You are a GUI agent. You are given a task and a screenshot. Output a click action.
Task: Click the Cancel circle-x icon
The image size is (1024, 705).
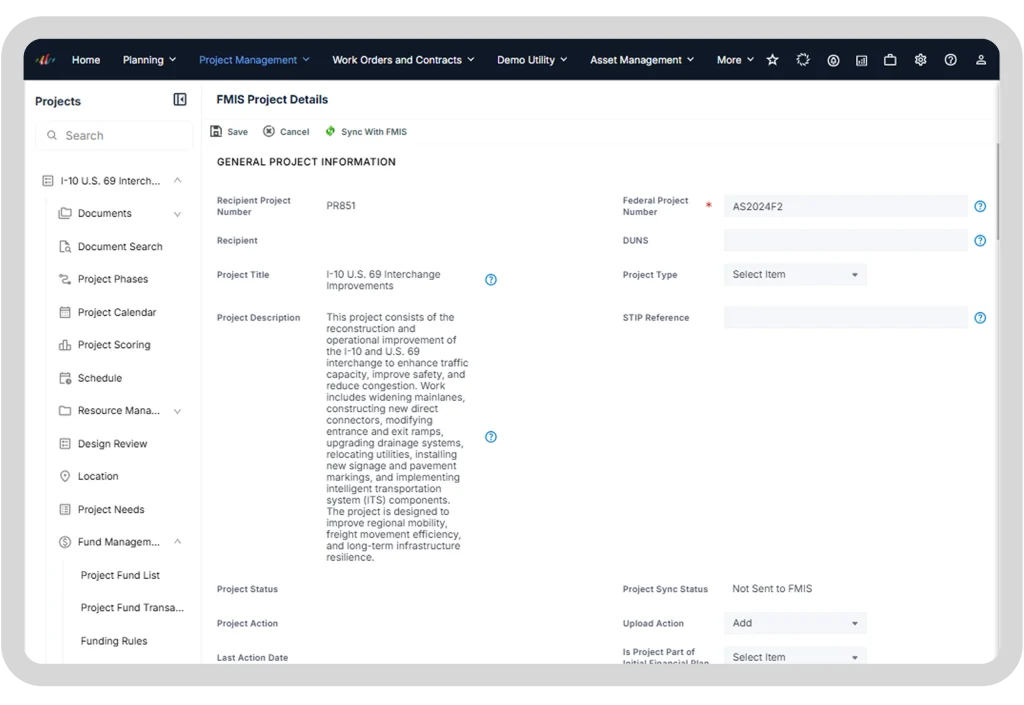pos(268,131)
